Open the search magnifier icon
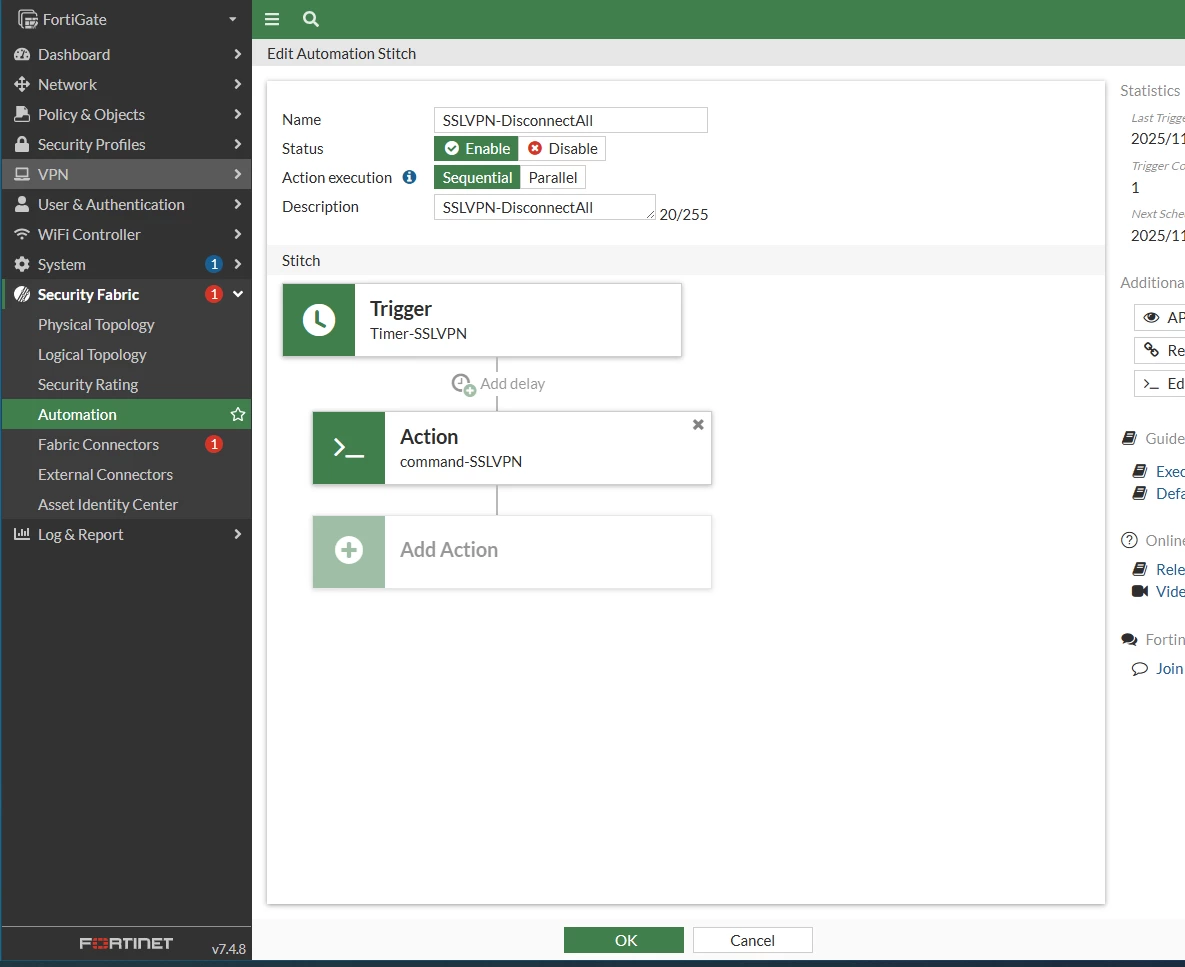This screenshot has height=967, width=1185. [x=311, y=19]
